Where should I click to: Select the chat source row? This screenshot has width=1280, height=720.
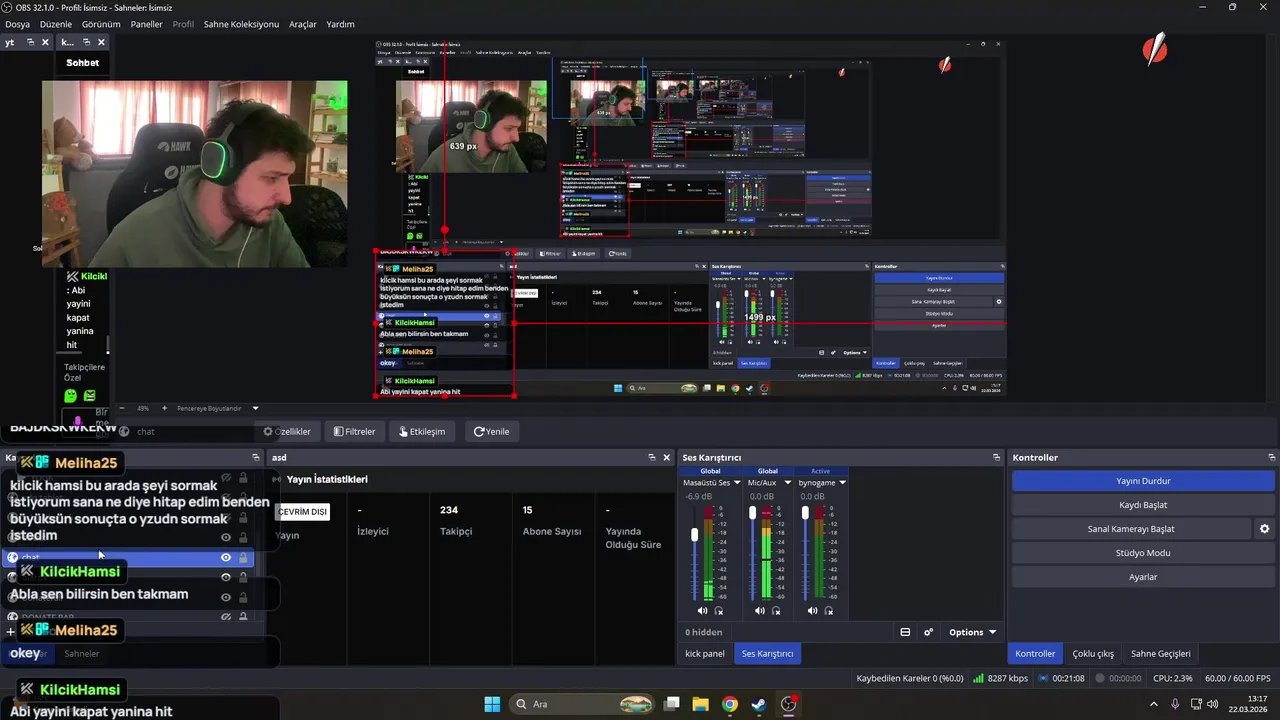coord(128,557)
